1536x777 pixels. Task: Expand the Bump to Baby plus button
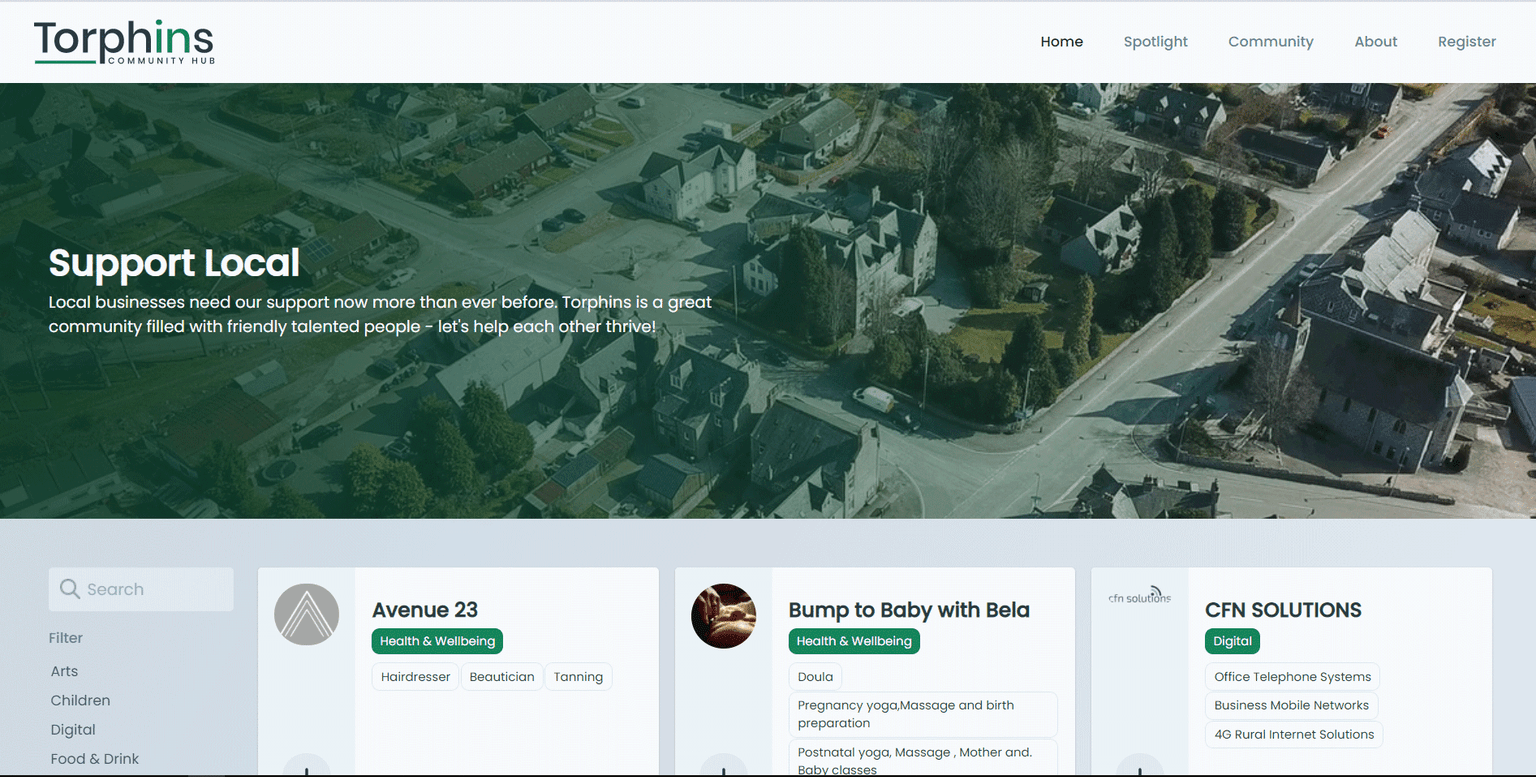pyautogui.click(x=723, y=768)
